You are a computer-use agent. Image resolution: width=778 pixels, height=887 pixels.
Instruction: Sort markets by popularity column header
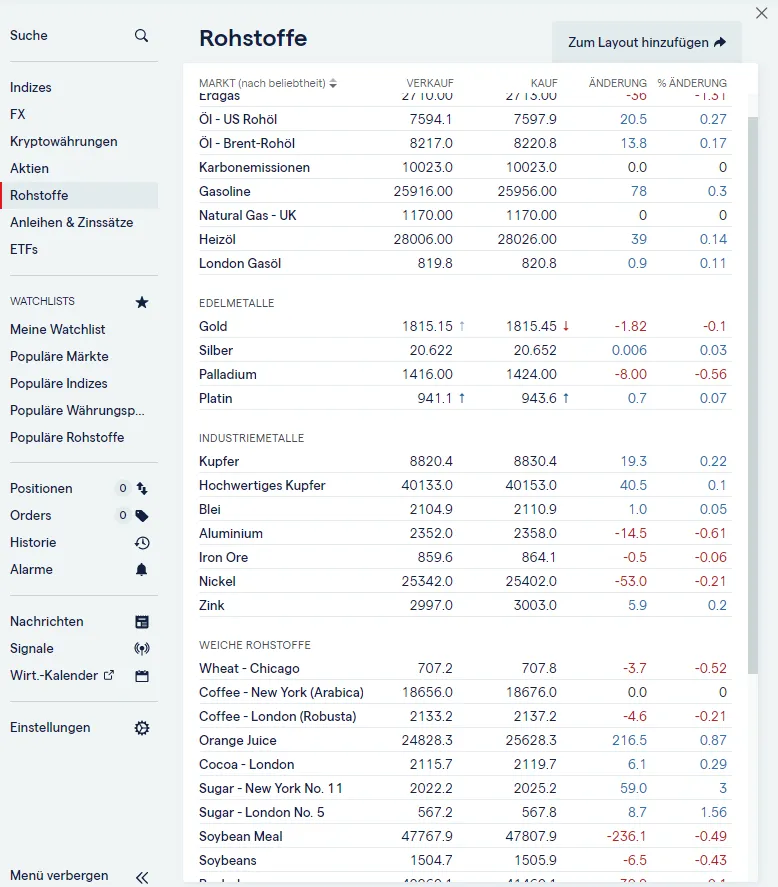267,83
